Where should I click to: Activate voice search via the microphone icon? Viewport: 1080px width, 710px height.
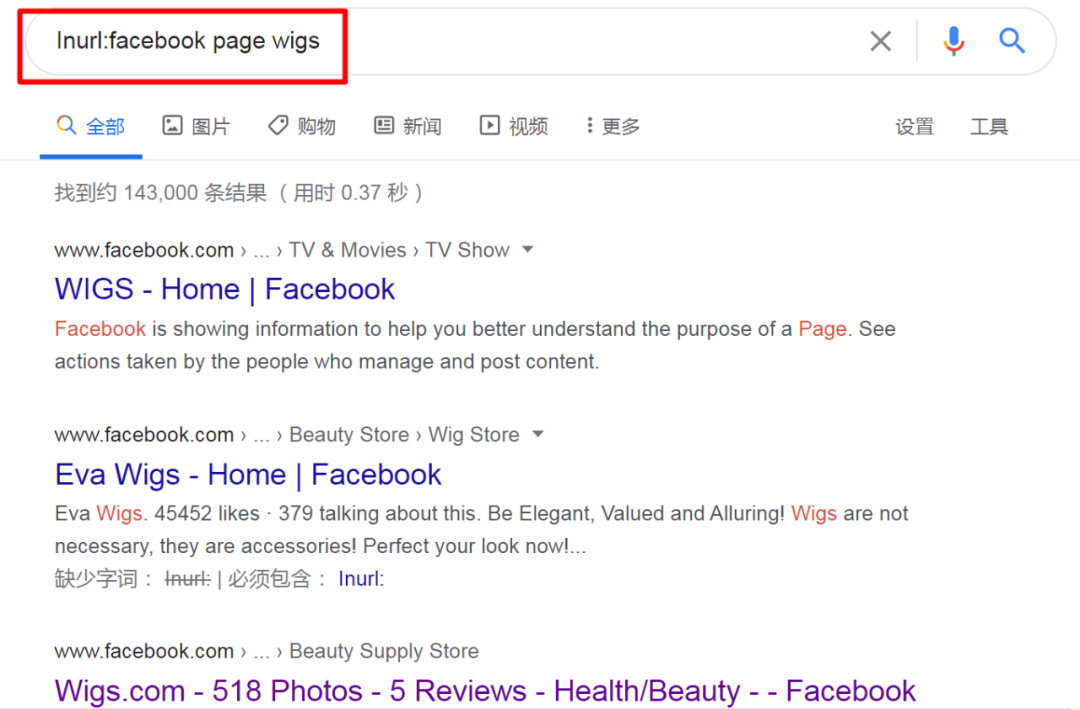click(953, 41)
